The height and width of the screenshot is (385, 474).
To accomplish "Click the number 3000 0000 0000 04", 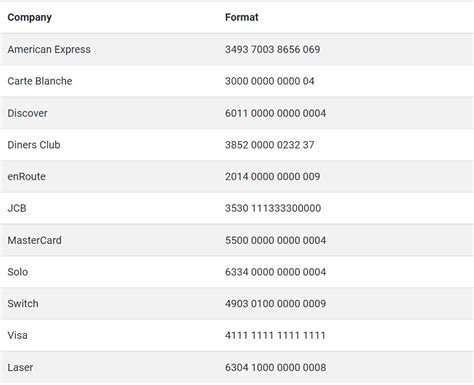I will (x=269, y=81).
